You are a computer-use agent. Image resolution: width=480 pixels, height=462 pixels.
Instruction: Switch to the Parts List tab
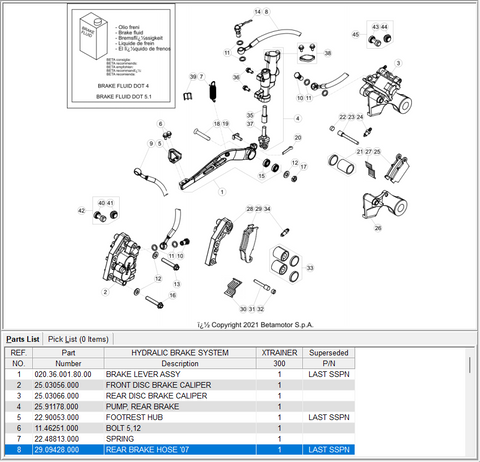tap(23, 339)
